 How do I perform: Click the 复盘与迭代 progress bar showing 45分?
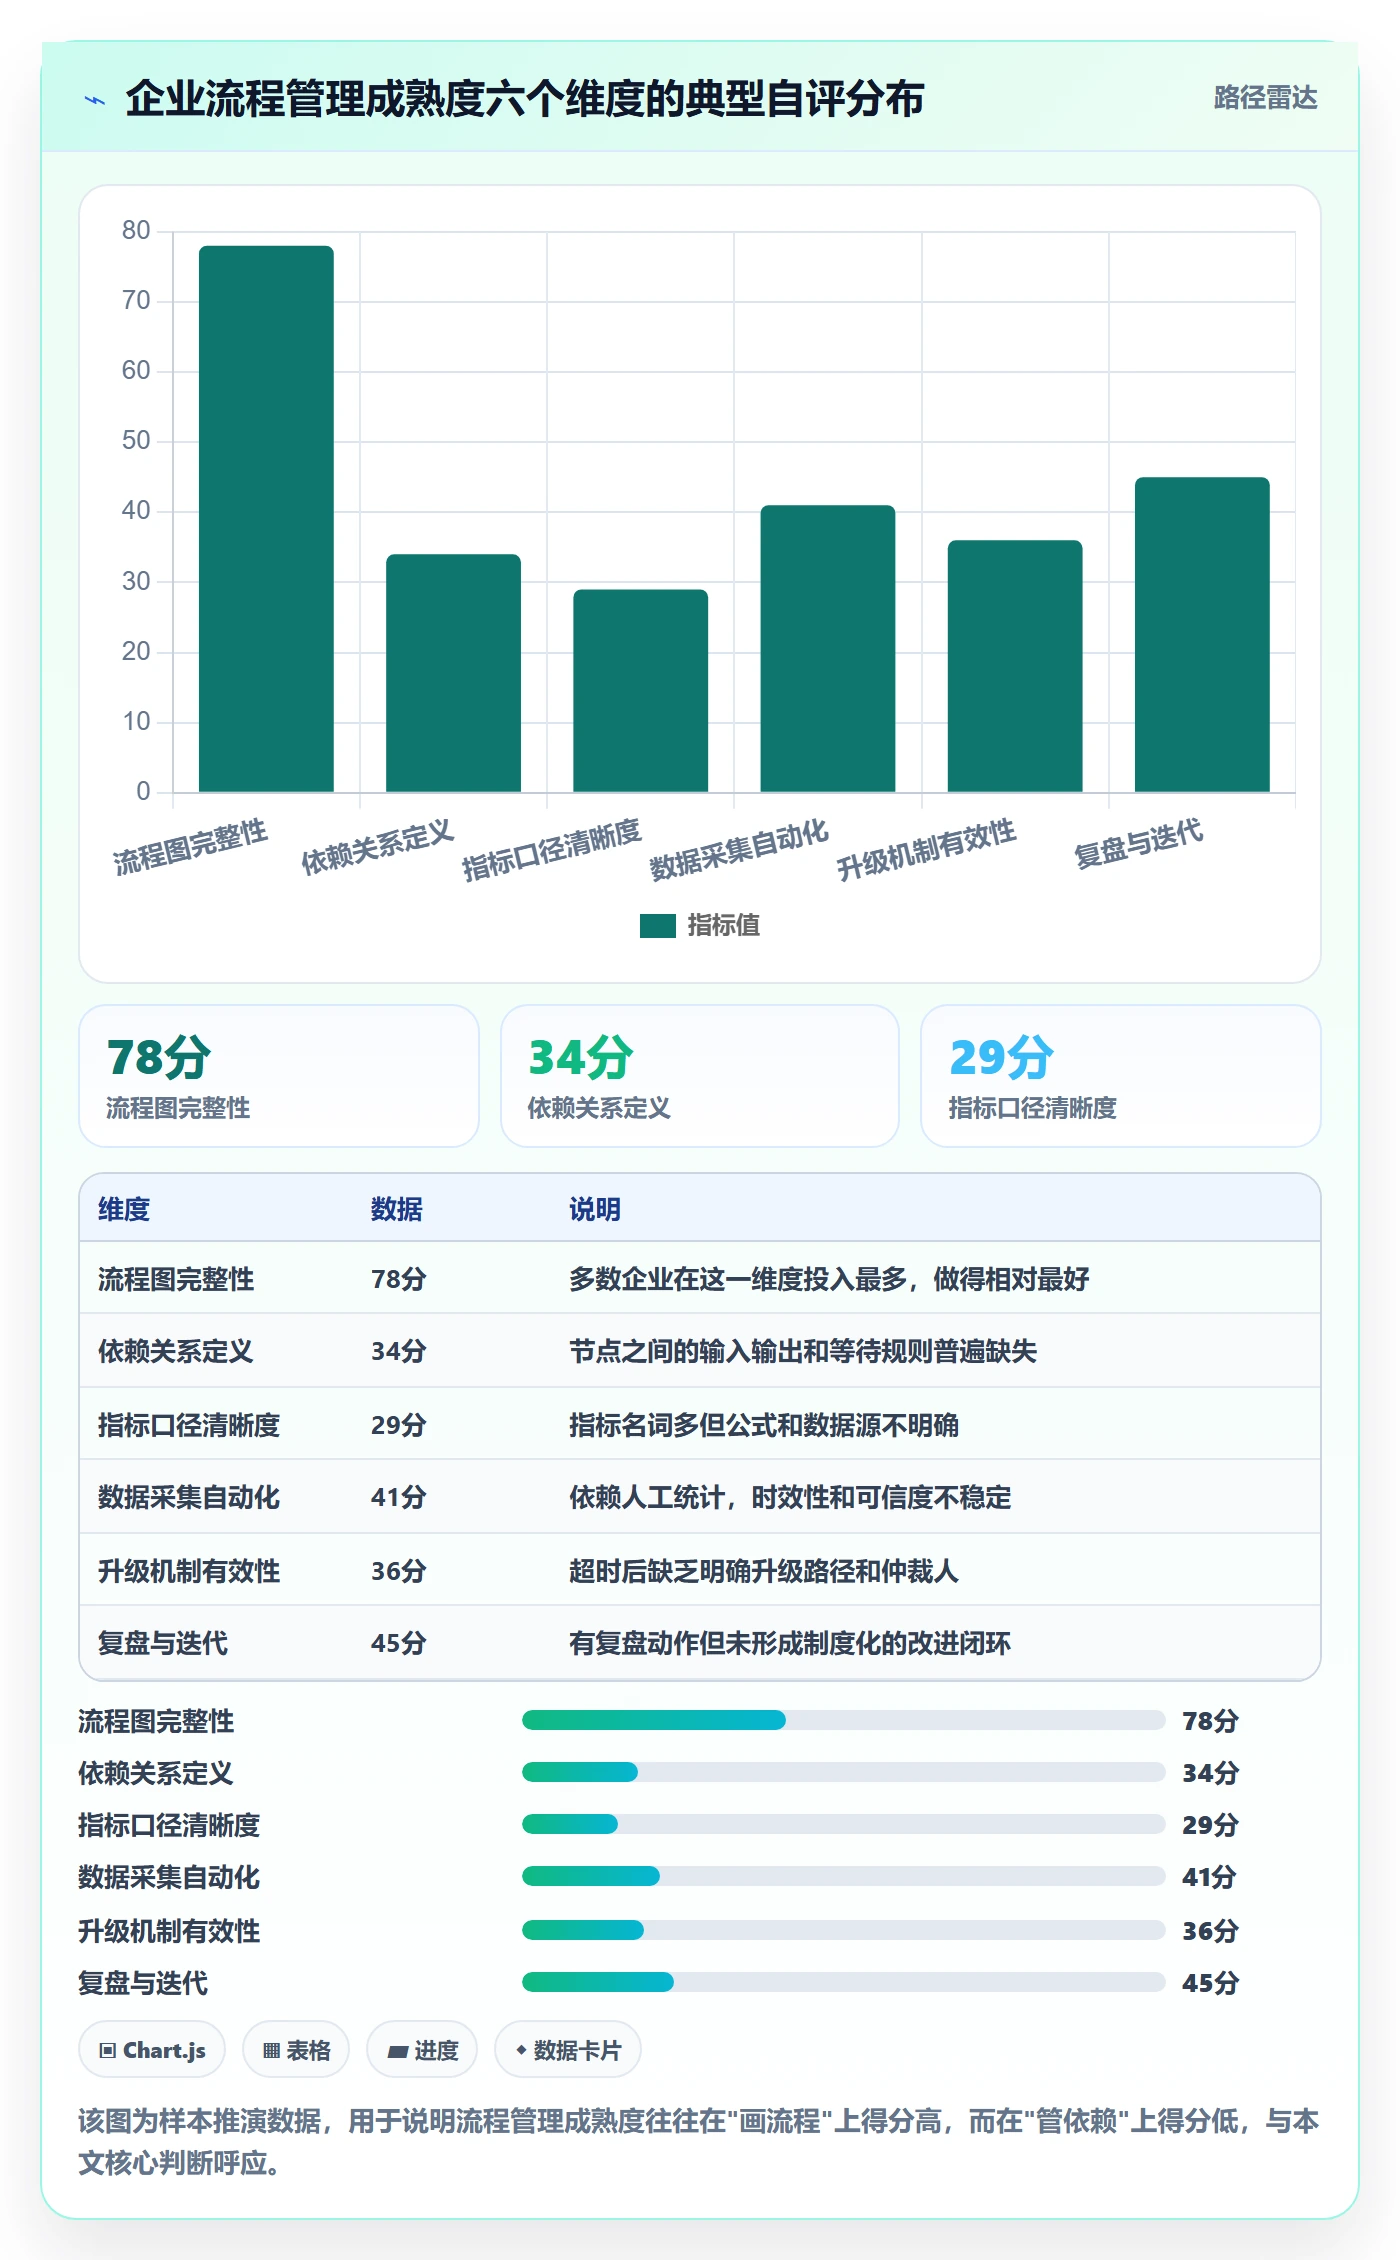coord(844,1982)
